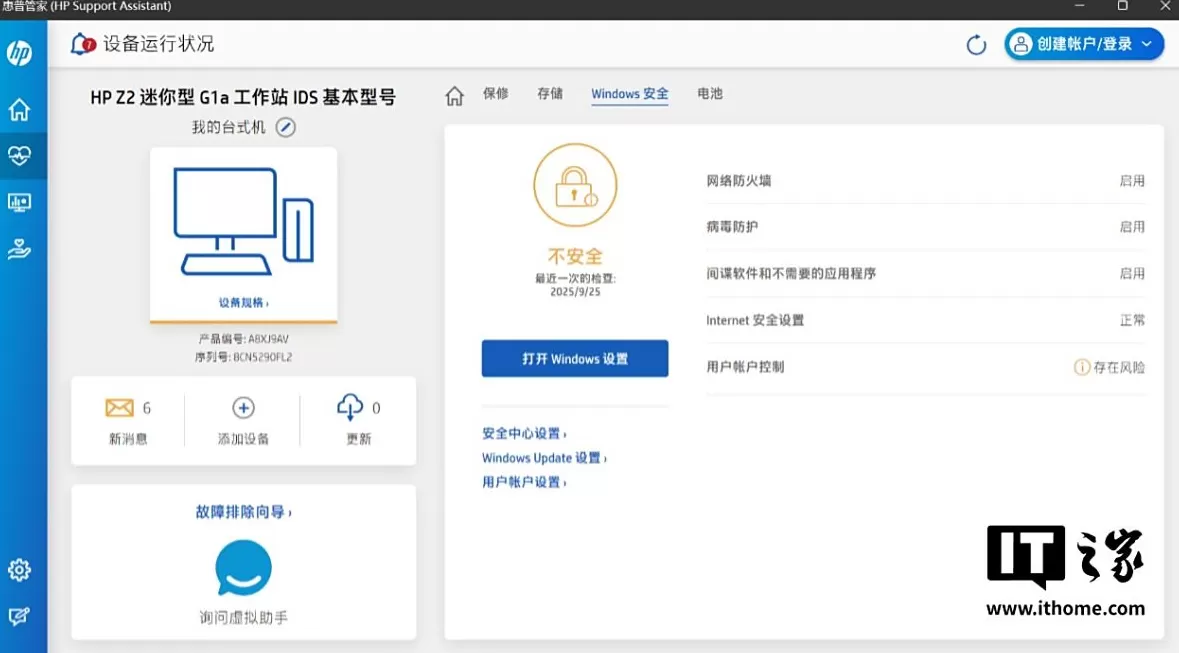Screen dimensions: 1179x653
Task: Switch to the 保修 tab
Action: (496, 94)
